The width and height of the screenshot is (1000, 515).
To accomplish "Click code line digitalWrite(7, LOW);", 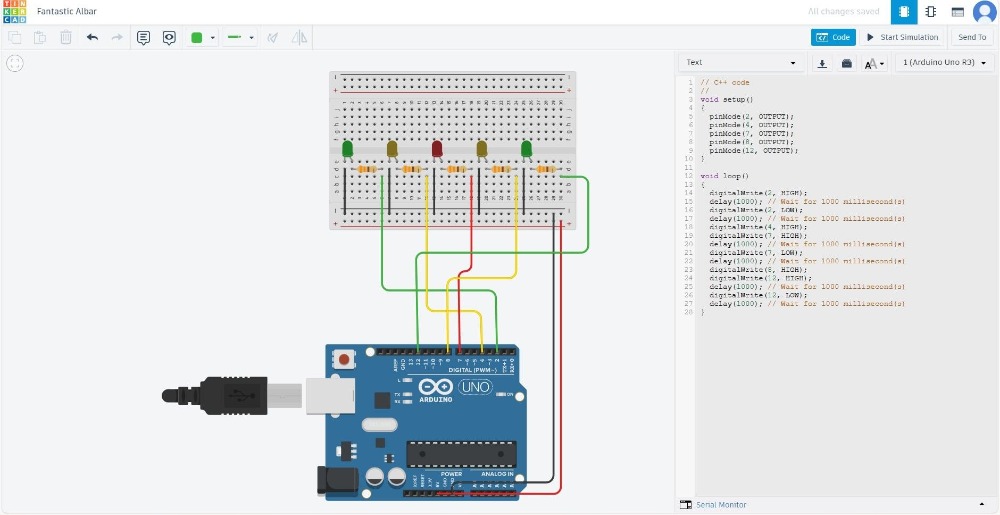I will click(756, 252).
